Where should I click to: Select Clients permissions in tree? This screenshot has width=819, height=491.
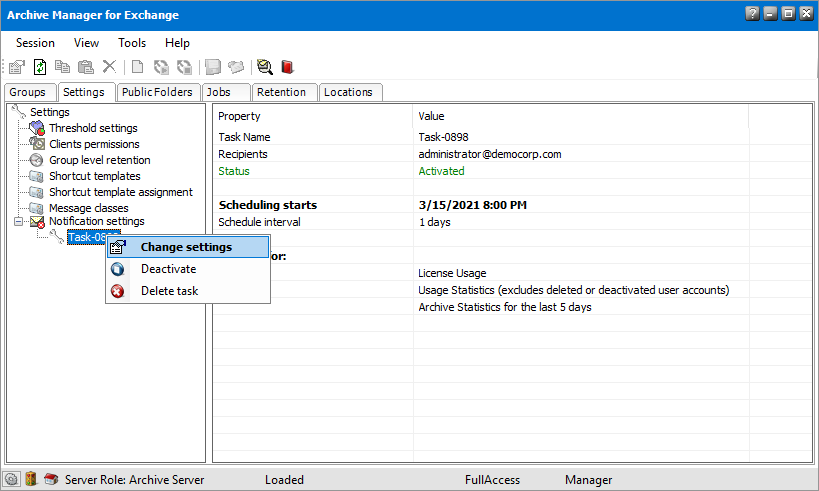coord(94,144)
